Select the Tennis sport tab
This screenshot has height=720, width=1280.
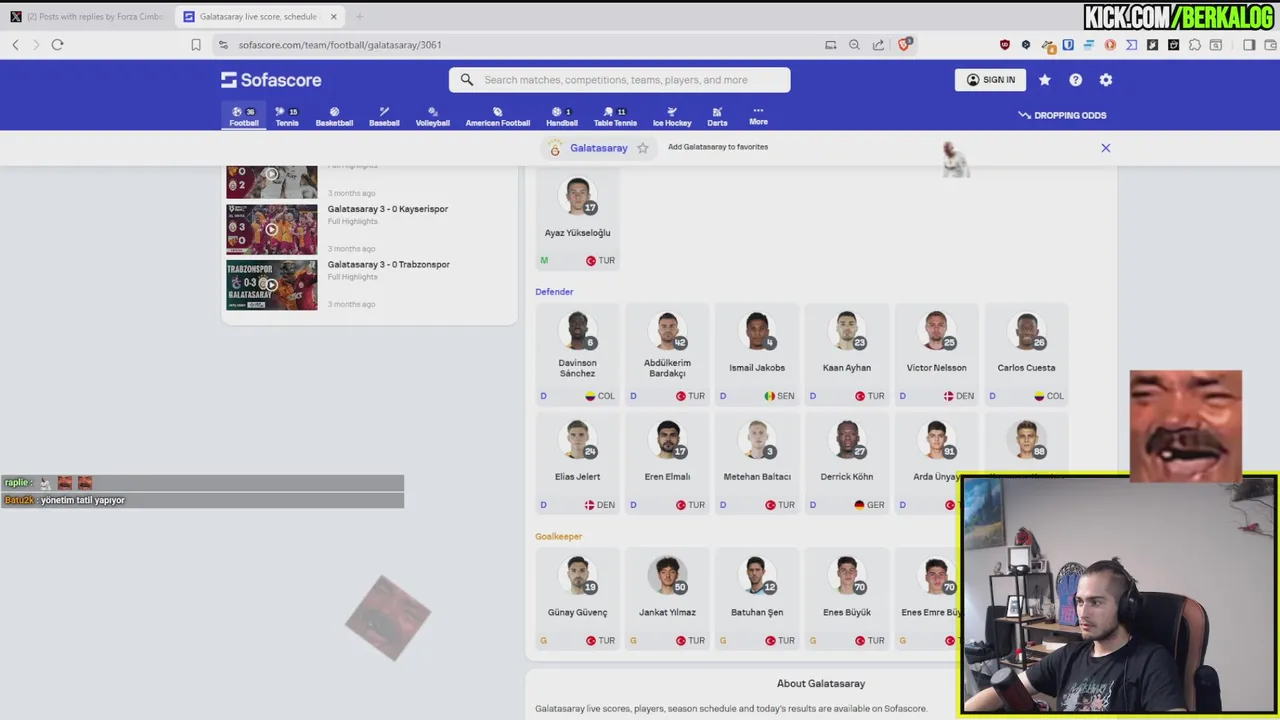pyautogui.click(x=287, y=117)
